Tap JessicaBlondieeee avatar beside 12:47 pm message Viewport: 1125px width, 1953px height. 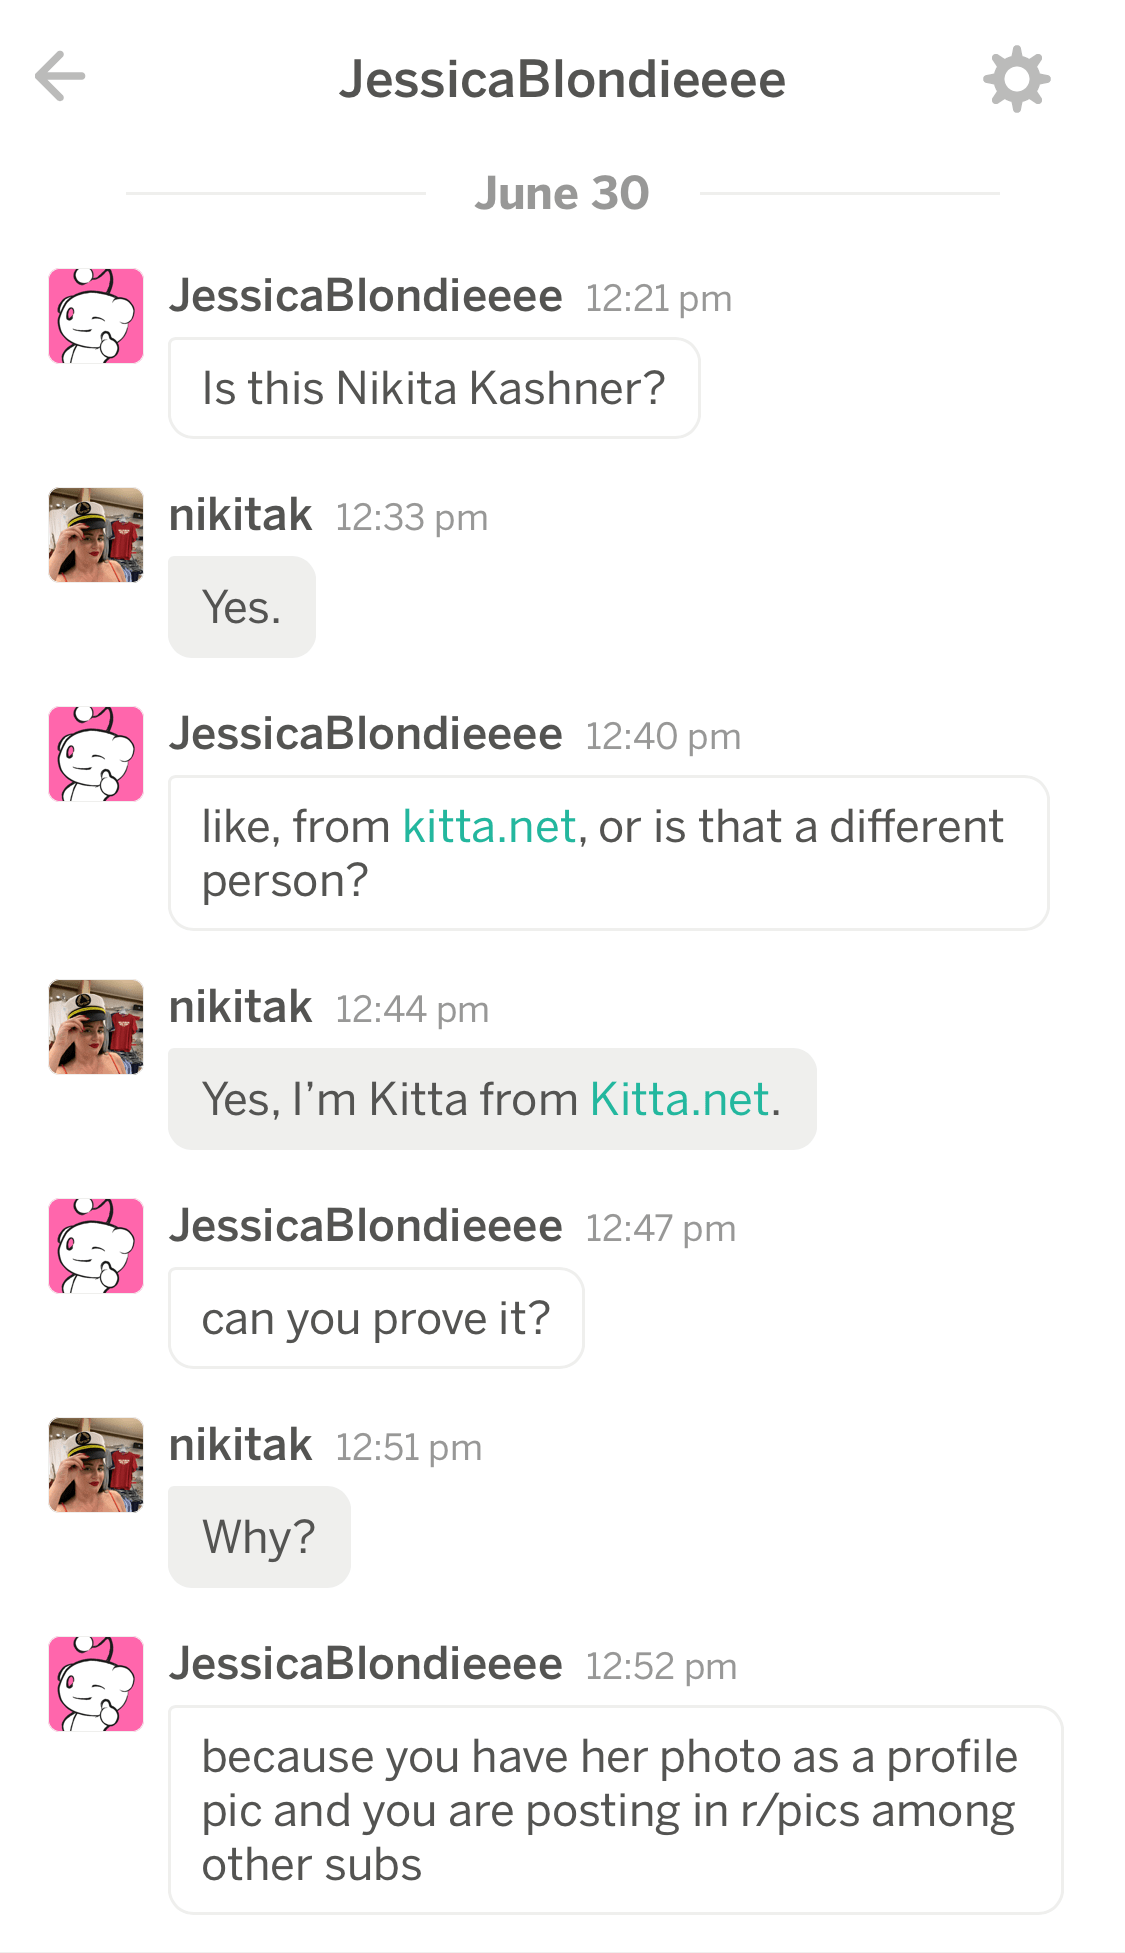pyautogui.click(x=96, y=1246)
